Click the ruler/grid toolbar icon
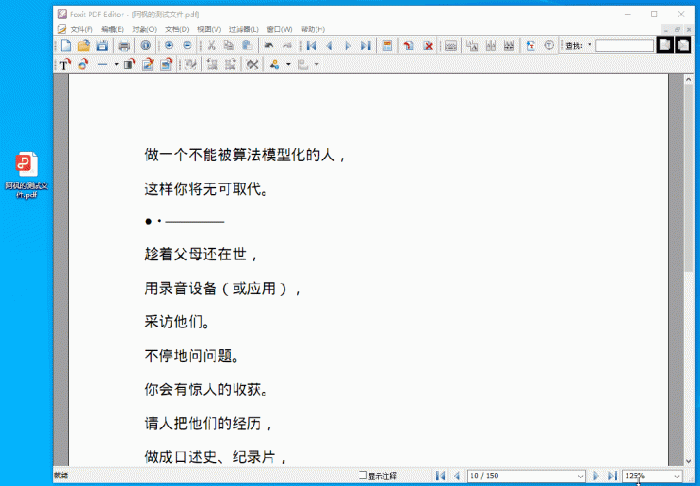Screen dimensions: 700x486 tap(451, 46)
